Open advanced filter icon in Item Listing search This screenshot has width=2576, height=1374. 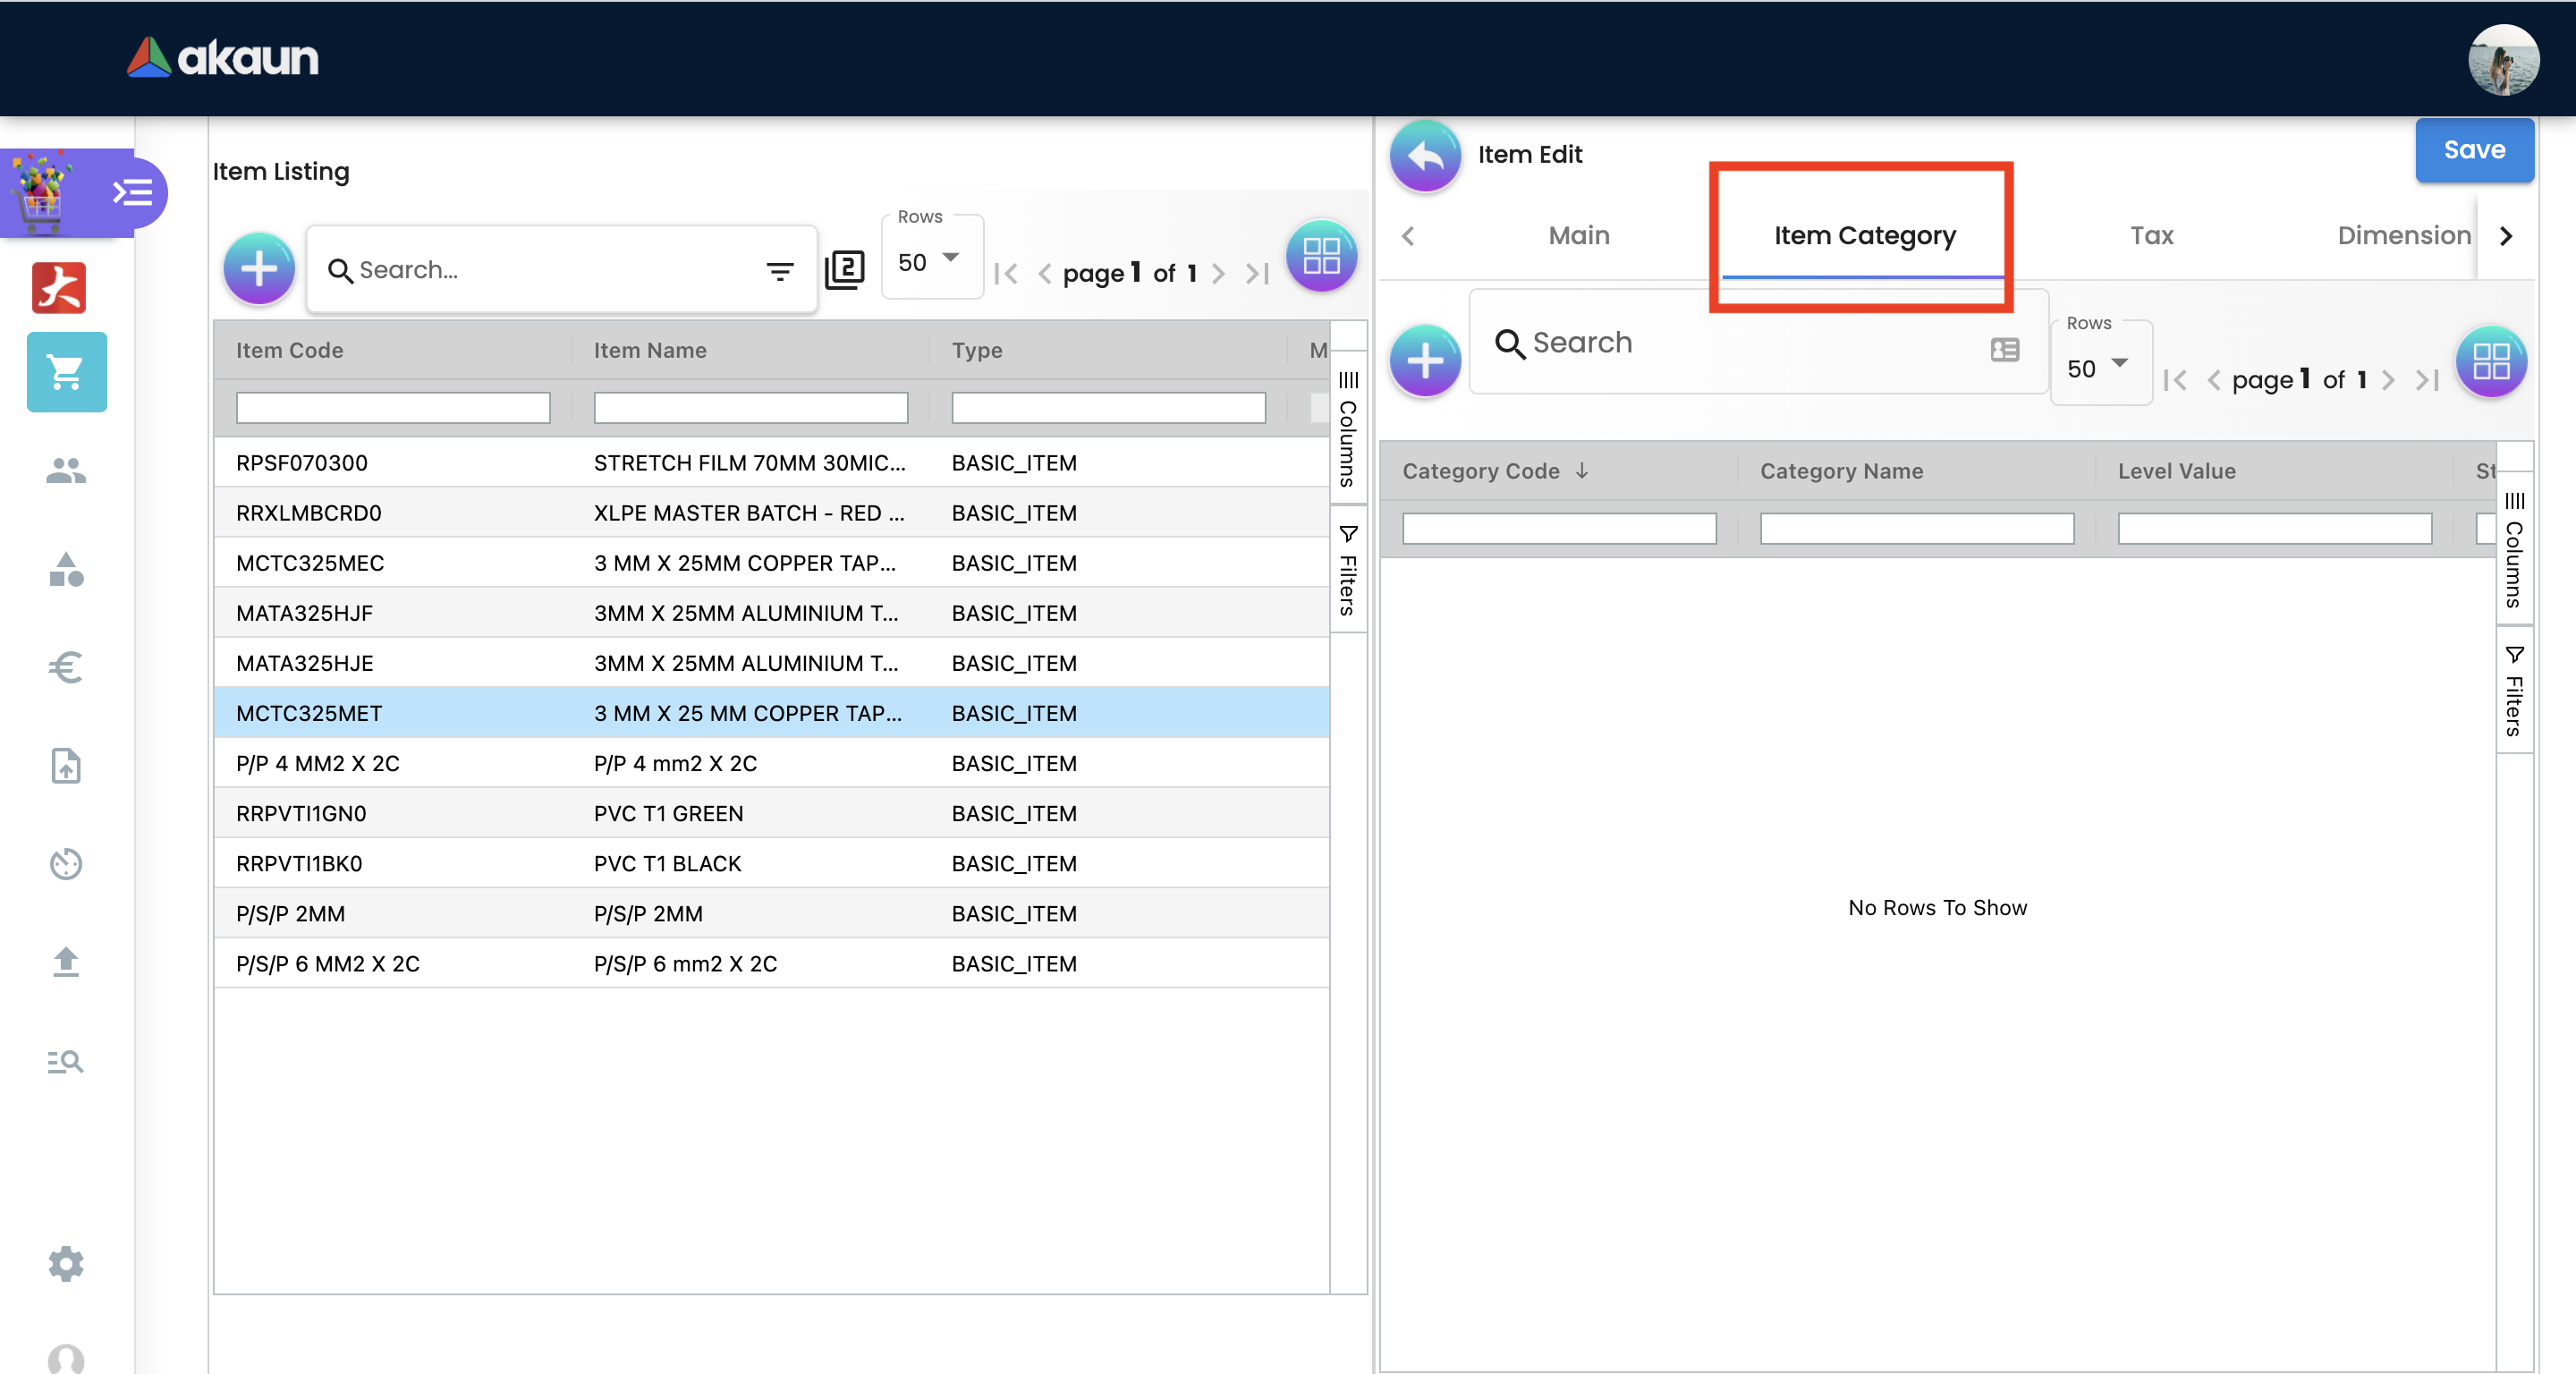point(779,270)
